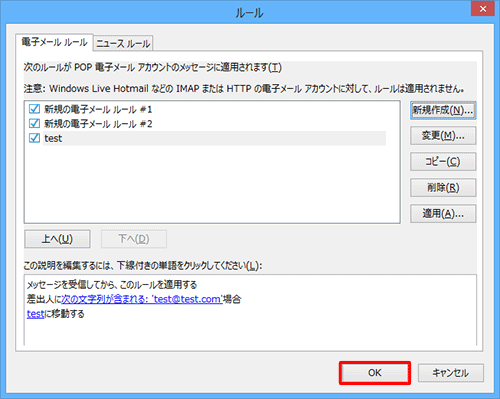This screenshot has height=399, width=500.
Task: Cancel the dialog with キャンセル
Action: tap(451, 373)
